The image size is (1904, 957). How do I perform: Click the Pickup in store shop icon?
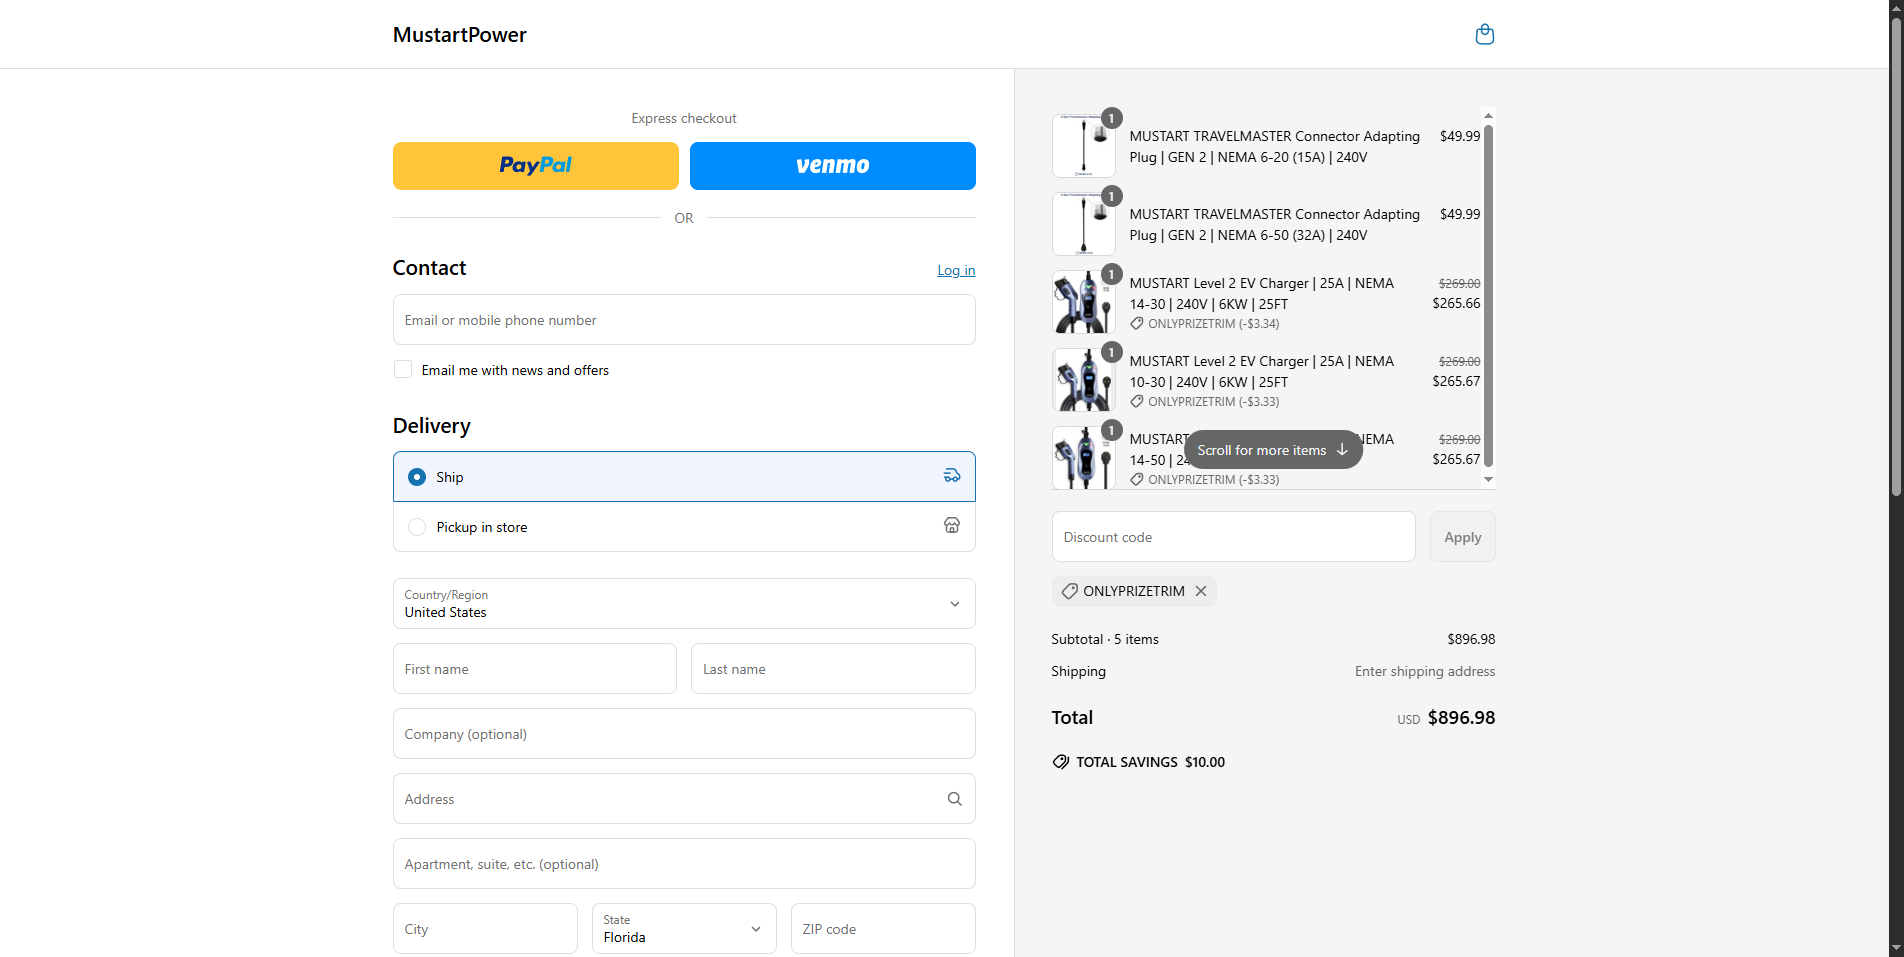pos(952,526)
